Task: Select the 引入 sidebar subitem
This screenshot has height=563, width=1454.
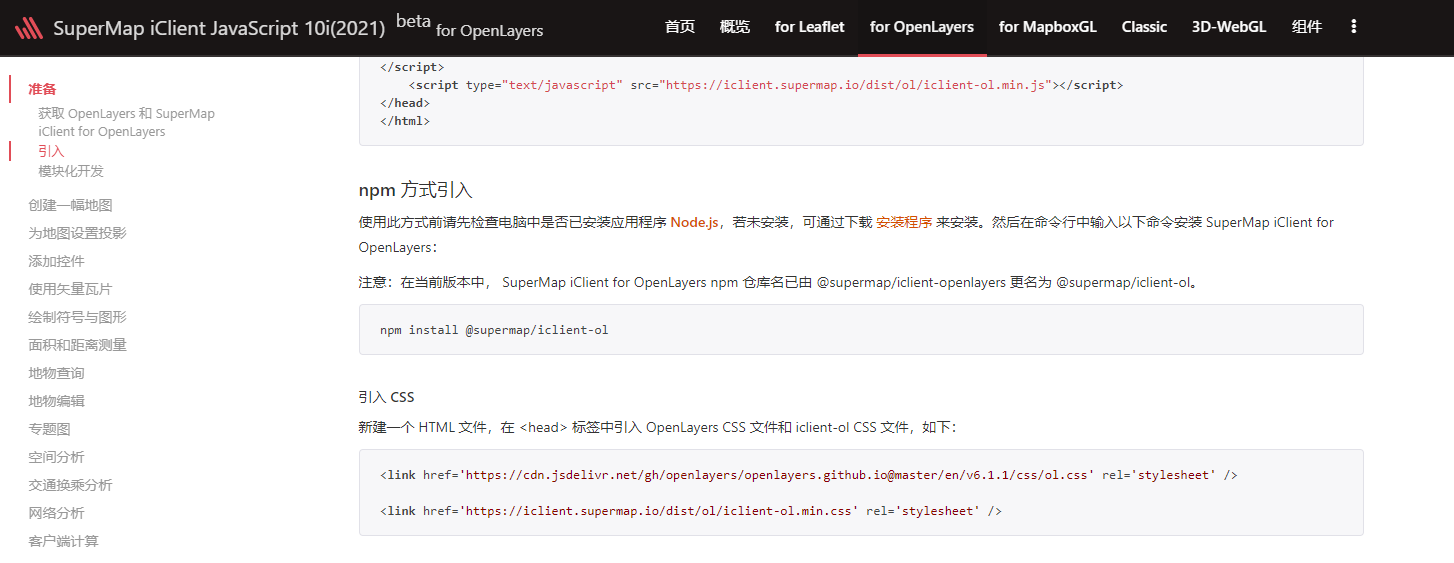Action: (x=51, y=151)
